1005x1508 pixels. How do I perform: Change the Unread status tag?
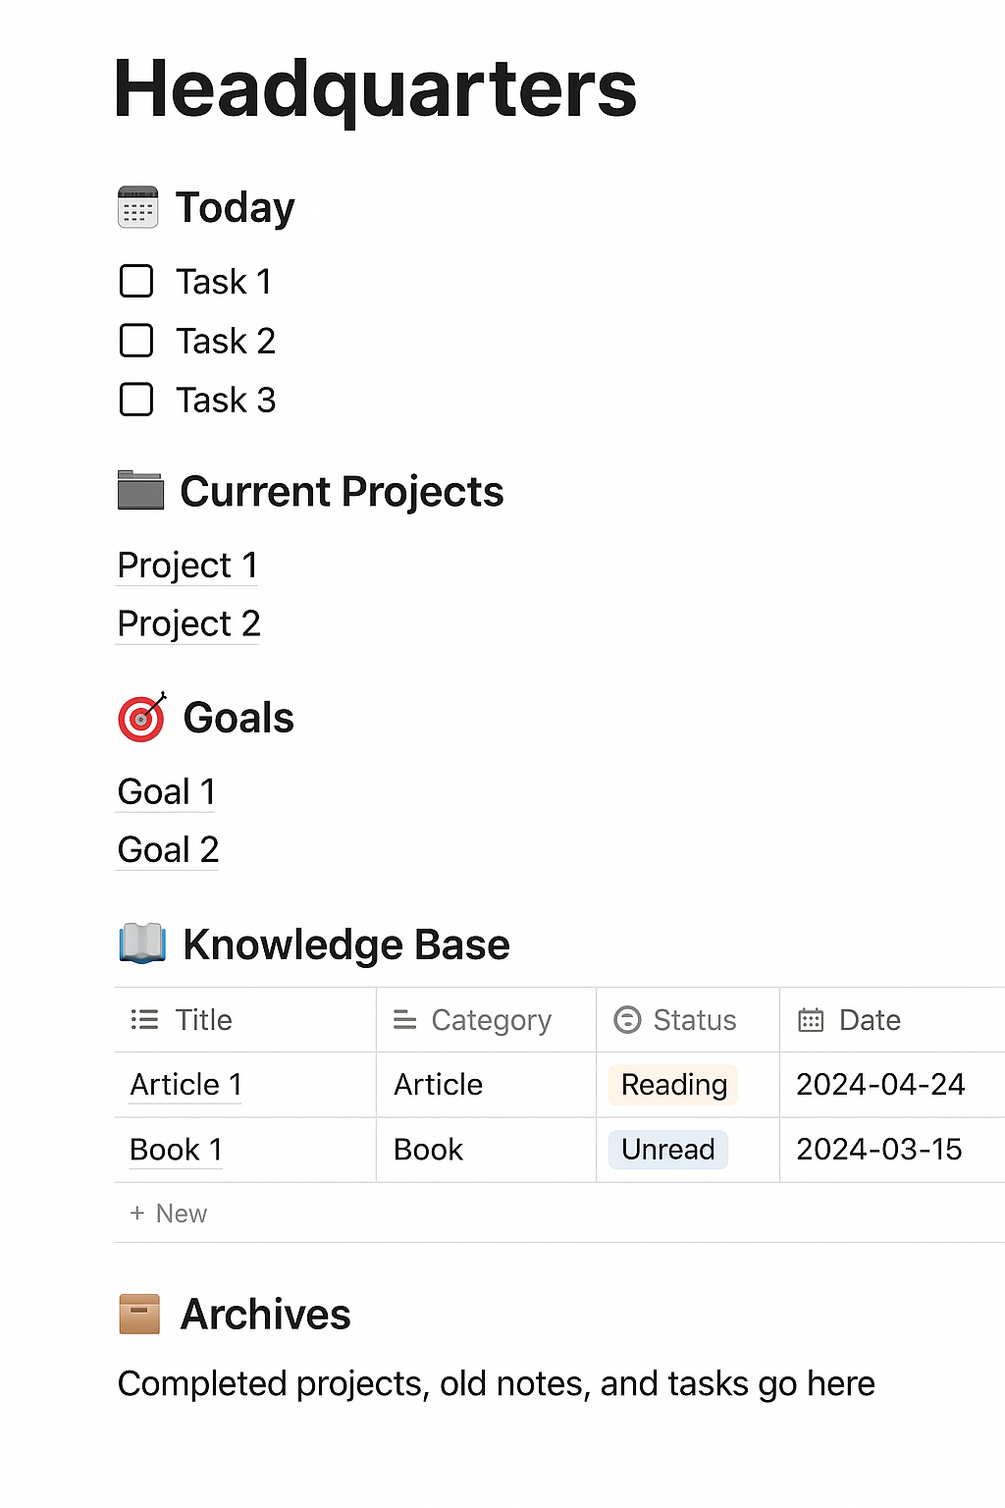click(x=668, y=1150)
